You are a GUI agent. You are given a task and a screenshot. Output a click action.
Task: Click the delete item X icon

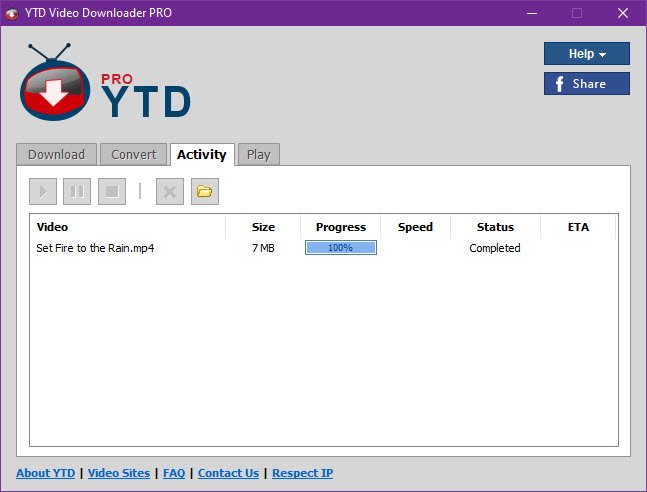click(170, 192)
